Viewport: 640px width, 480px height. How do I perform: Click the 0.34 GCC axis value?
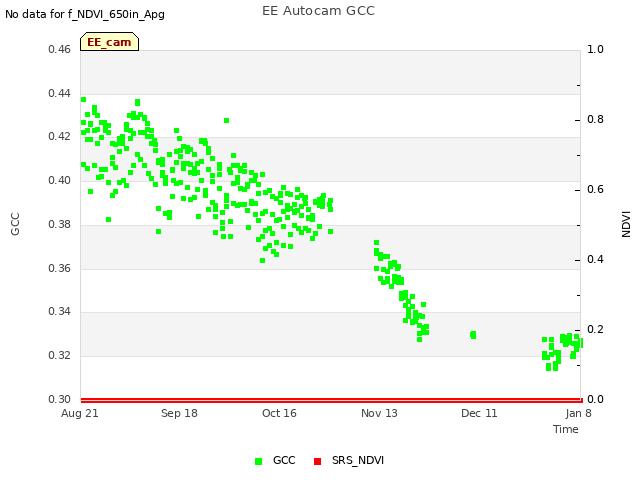(59, 311)
